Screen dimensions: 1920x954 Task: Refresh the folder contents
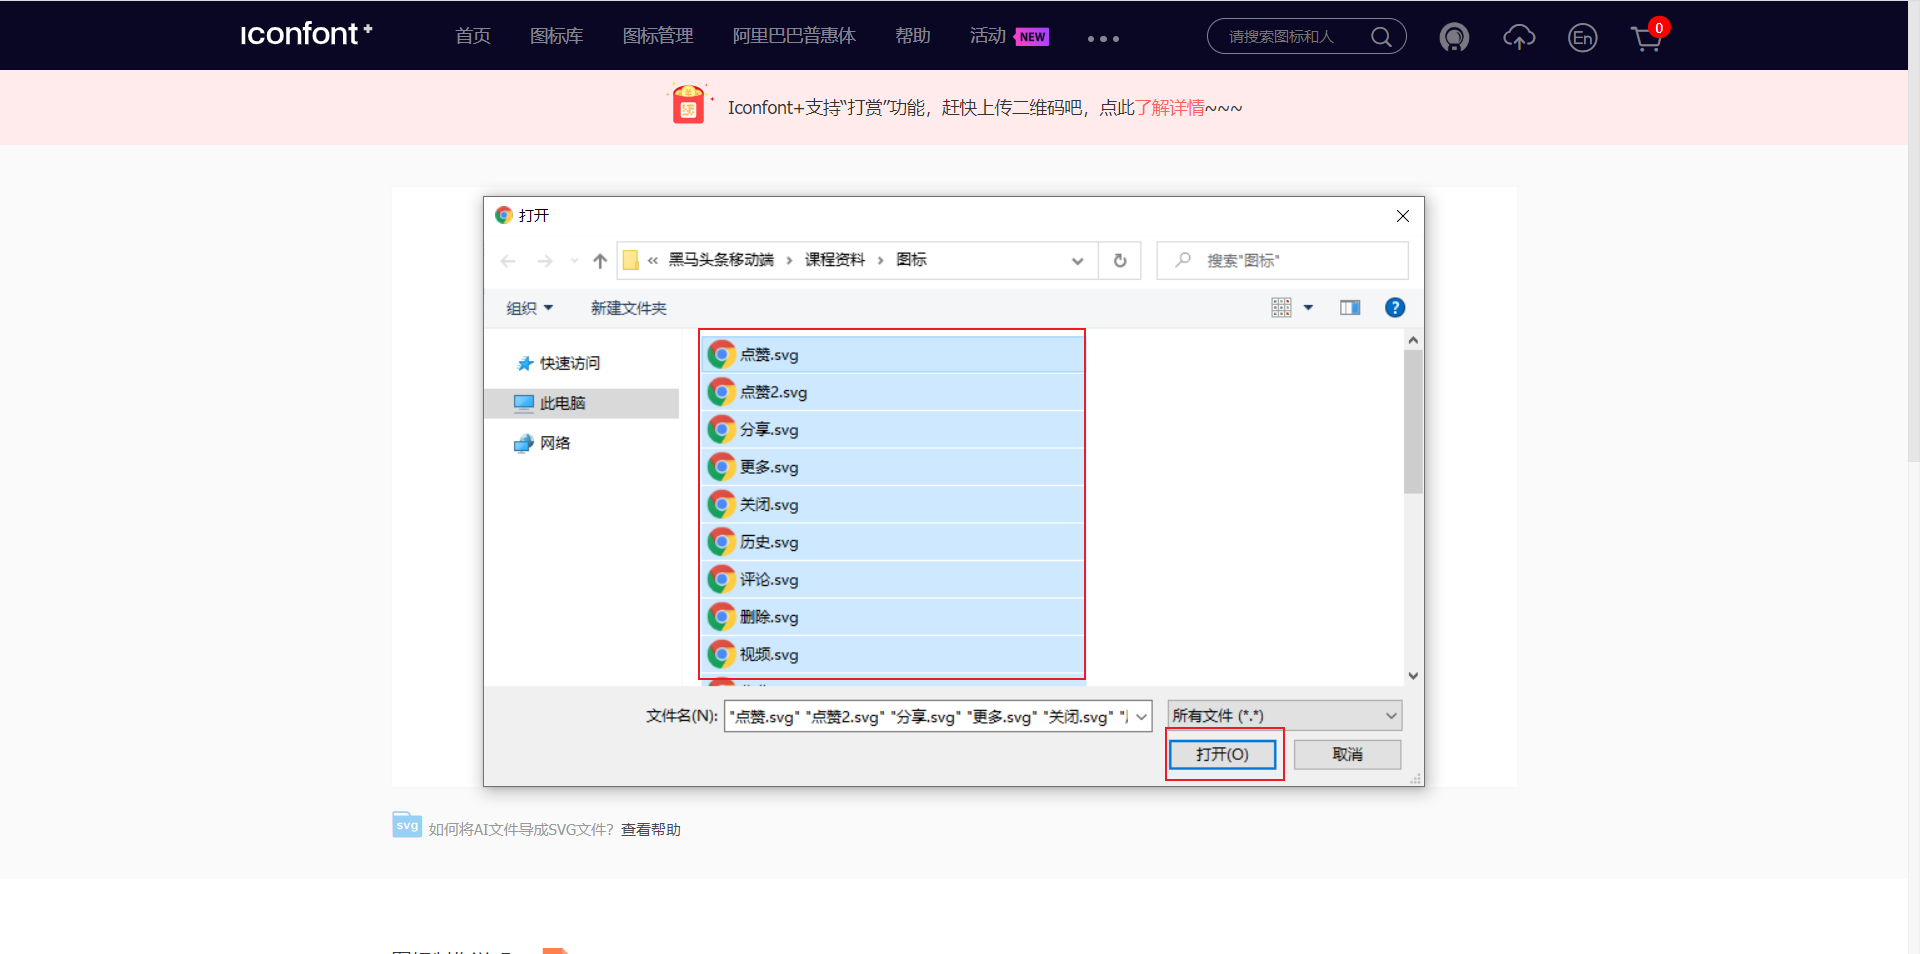1120,261
